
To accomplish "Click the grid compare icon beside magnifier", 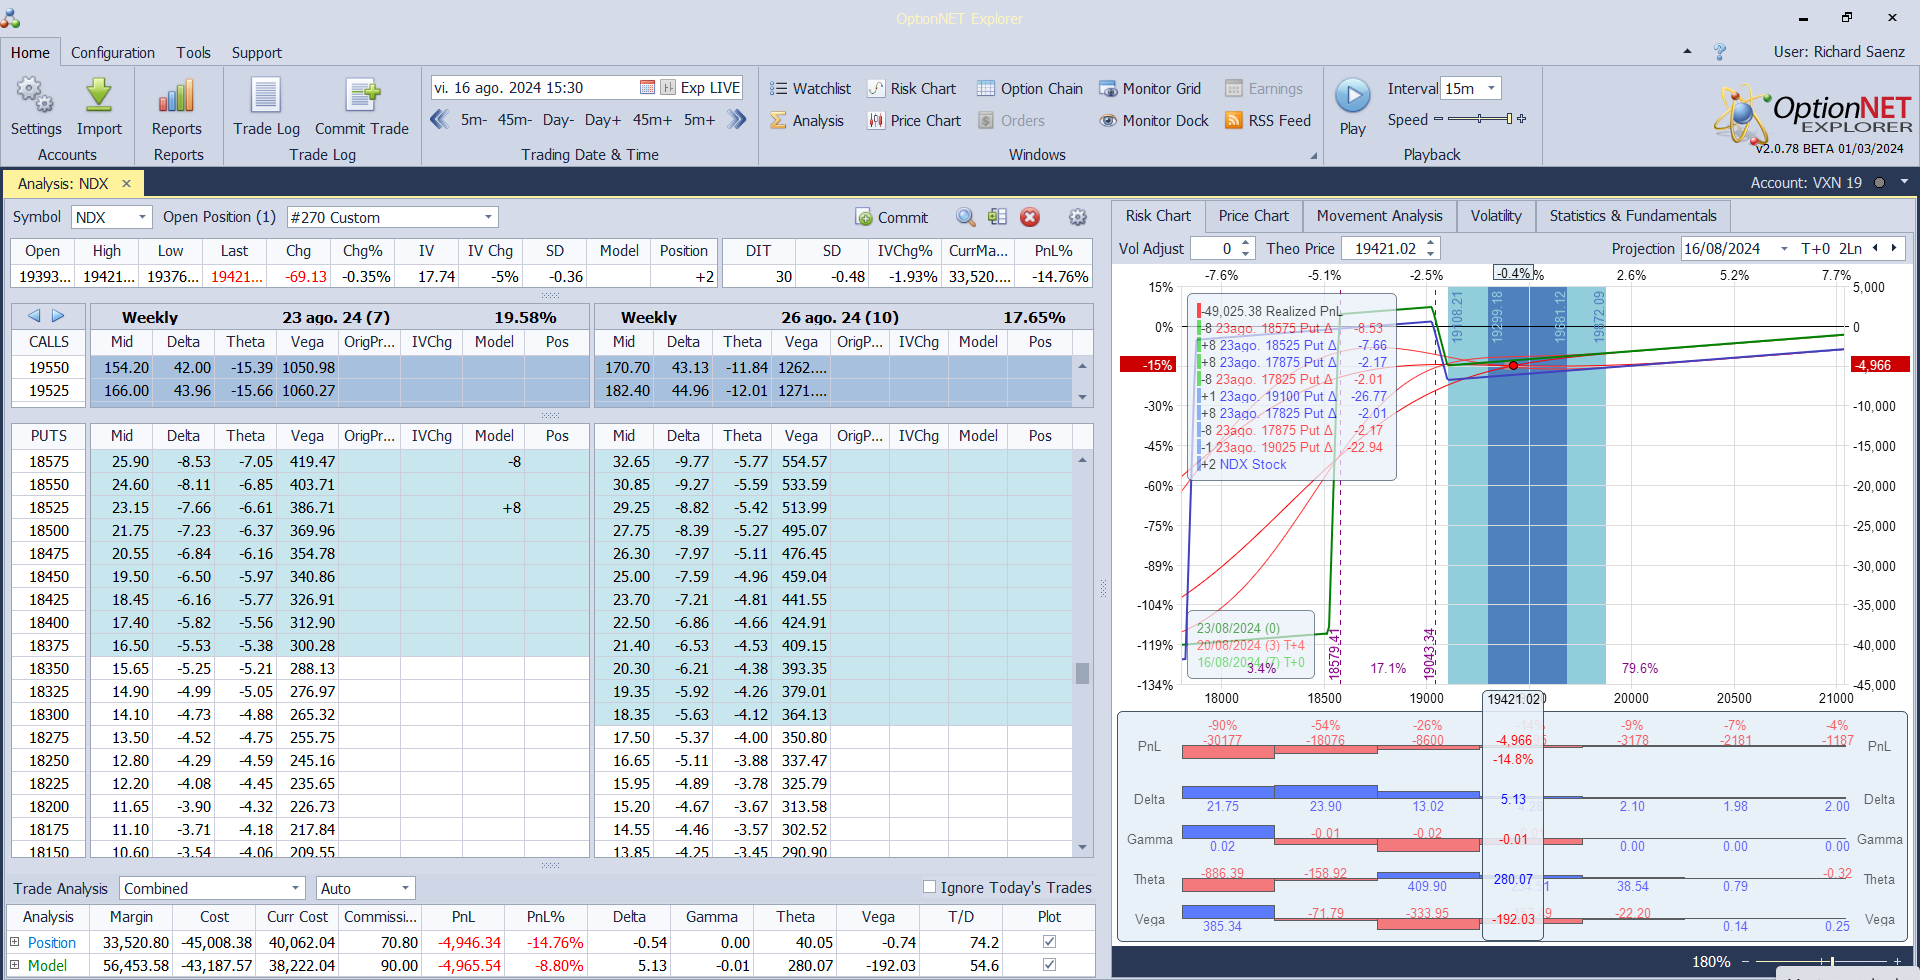I will pyautogui.click(x=997, y=218).
